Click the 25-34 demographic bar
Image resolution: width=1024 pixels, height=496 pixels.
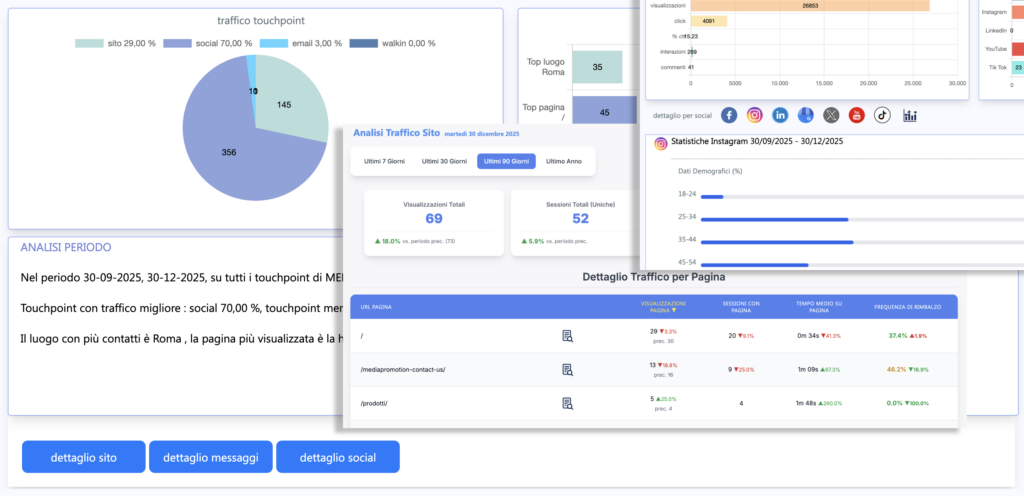(x=775, y=219)
